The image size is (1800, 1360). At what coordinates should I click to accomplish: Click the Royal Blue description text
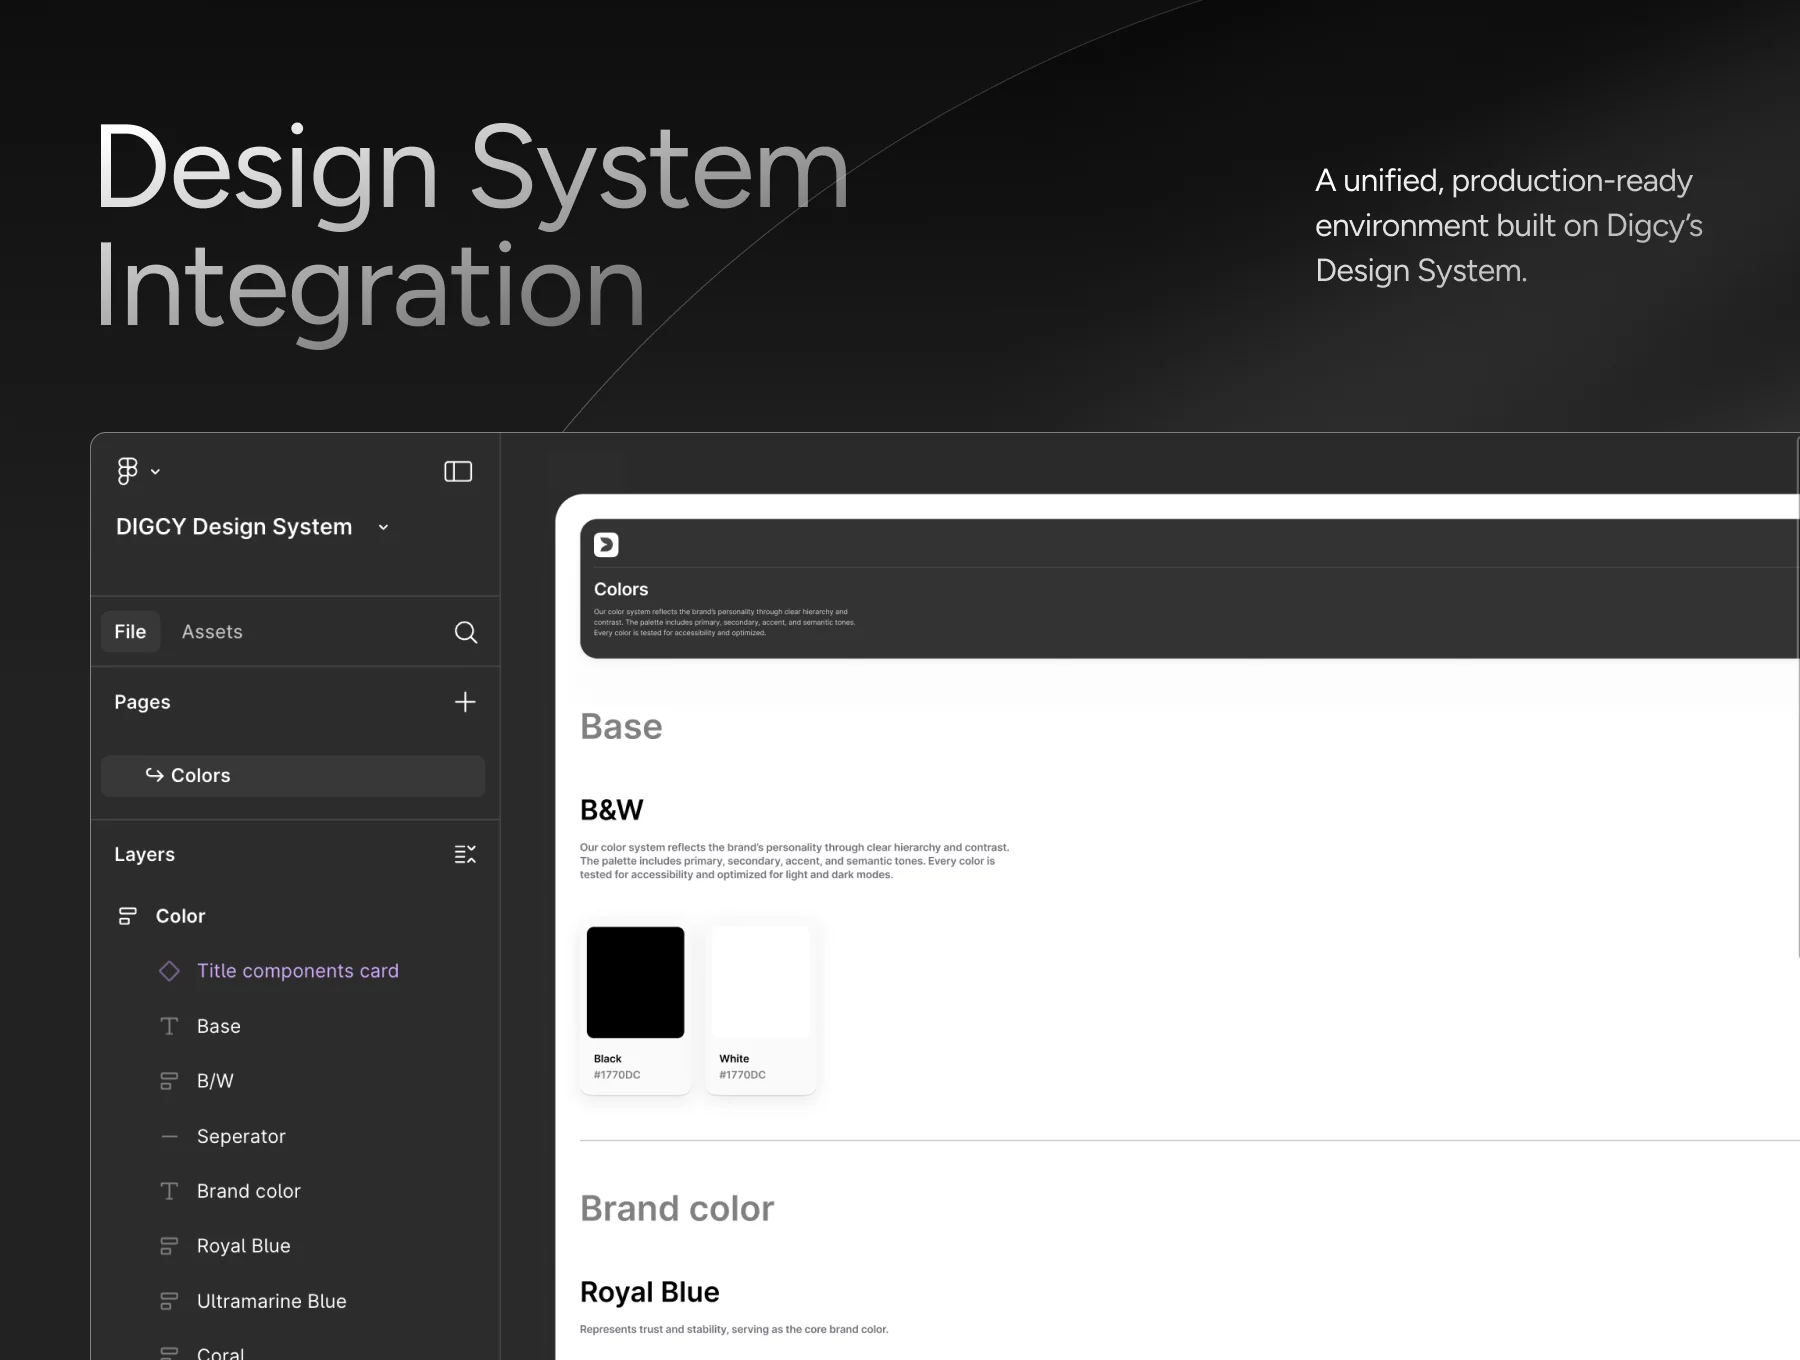coord(734,1329)
